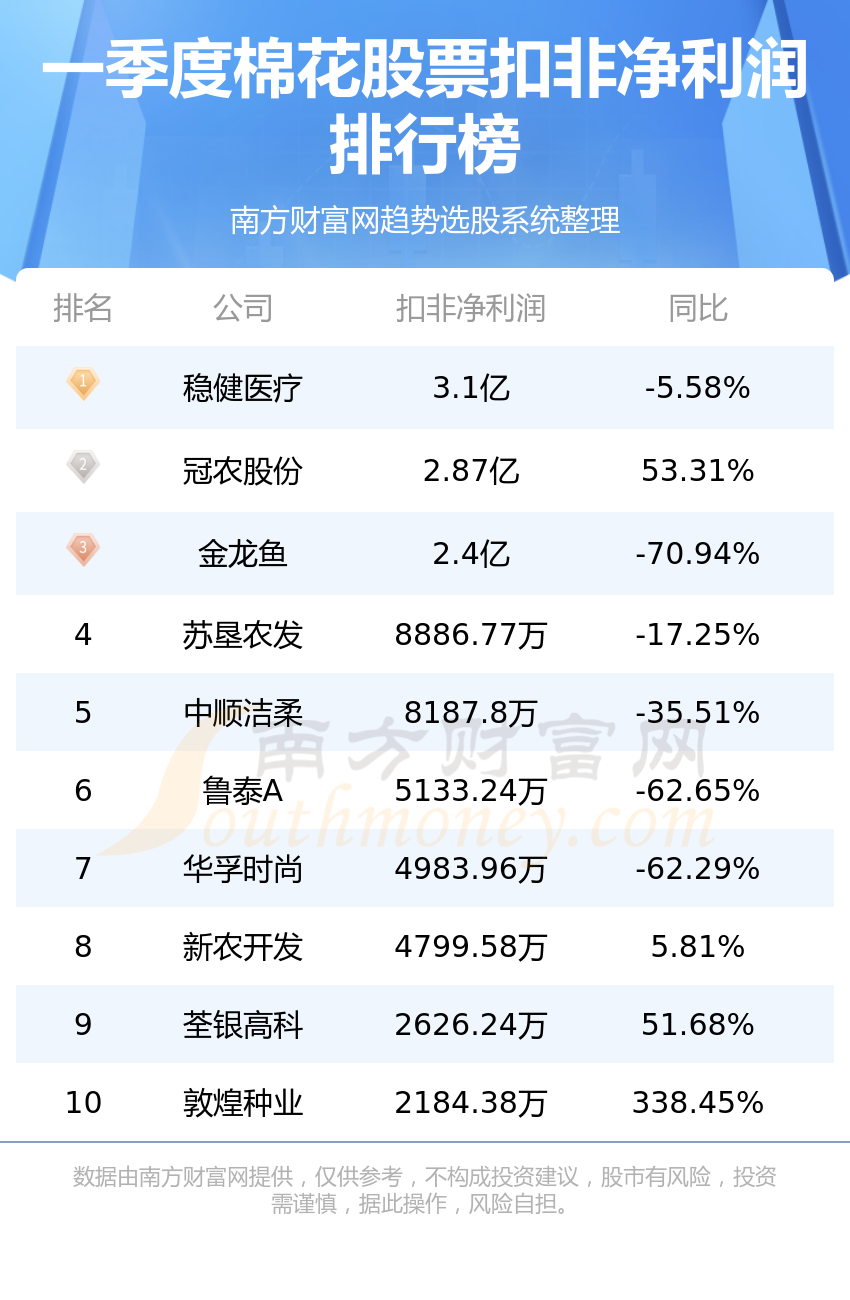Click the 扣非净利润 column header
The image size is (850, 1300).
(x=471, y=309)
